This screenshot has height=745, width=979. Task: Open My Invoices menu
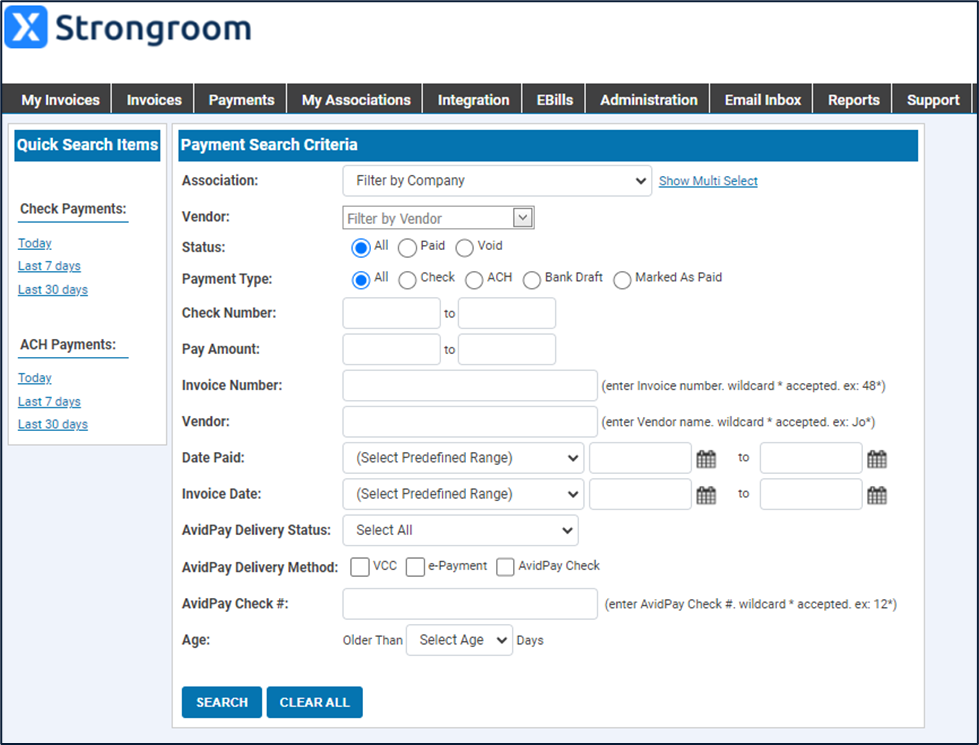point(60,100)
